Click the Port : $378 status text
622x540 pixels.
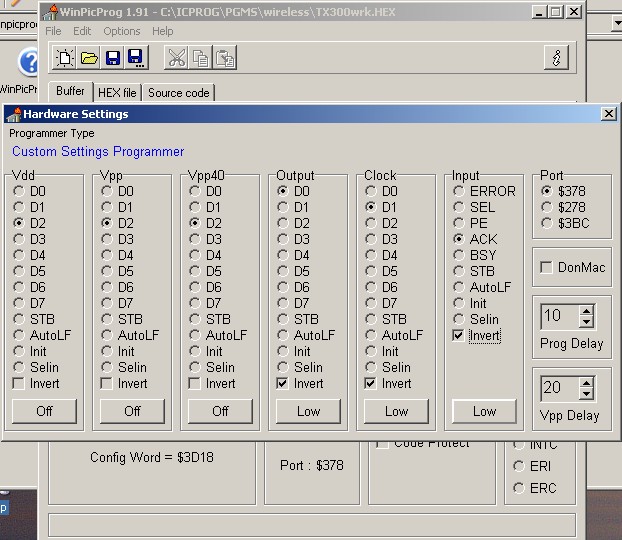(x=312, y=465)
